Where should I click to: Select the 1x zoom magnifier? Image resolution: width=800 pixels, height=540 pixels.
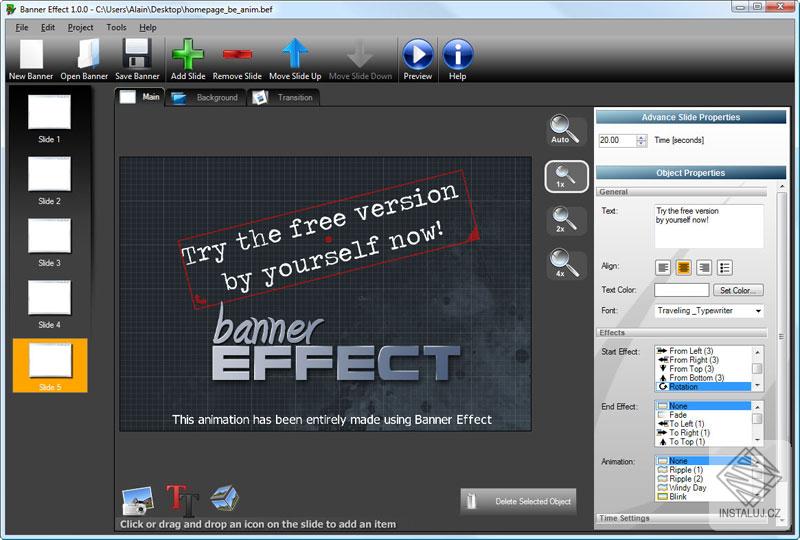pos(566,177)
